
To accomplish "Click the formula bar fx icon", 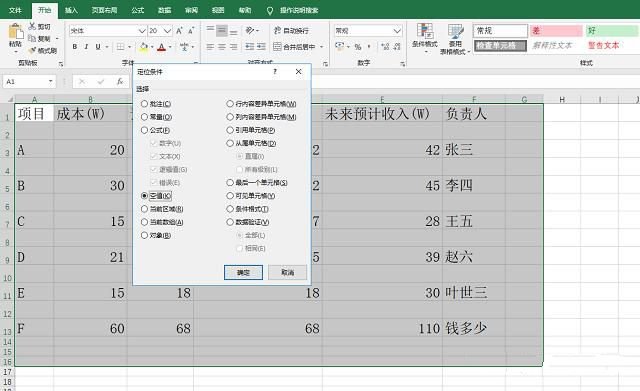I will [x=120, y=82].
